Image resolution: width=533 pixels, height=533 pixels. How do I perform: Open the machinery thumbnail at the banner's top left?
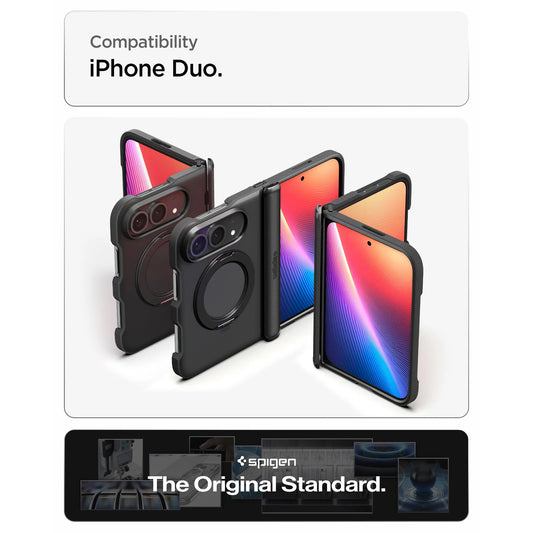(120, 459)
